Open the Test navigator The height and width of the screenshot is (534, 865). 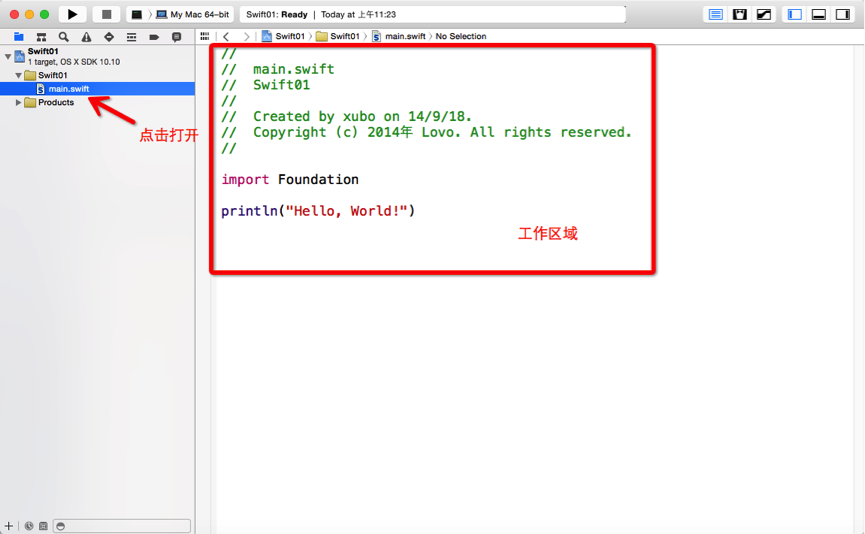(x=109, y=37)
